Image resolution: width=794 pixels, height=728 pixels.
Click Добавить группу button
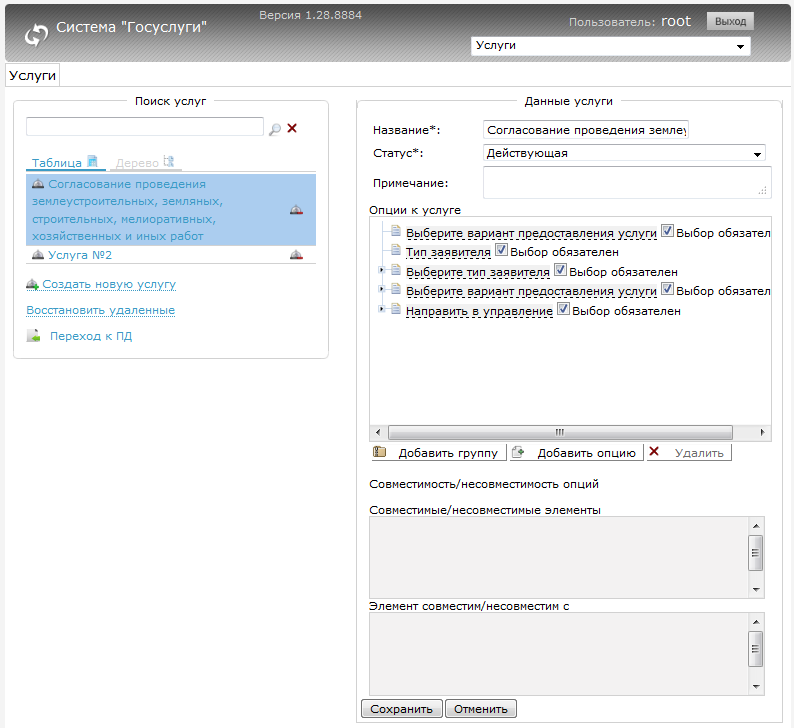pyautogui.click(x=439, y=453)
